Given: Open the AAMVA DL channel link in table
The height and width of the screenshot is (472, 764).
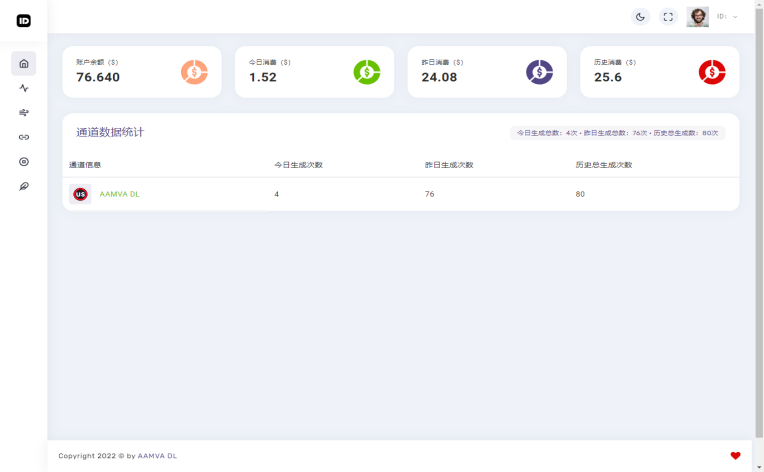Looking at the screenshot, I should [x=120, y=194].
